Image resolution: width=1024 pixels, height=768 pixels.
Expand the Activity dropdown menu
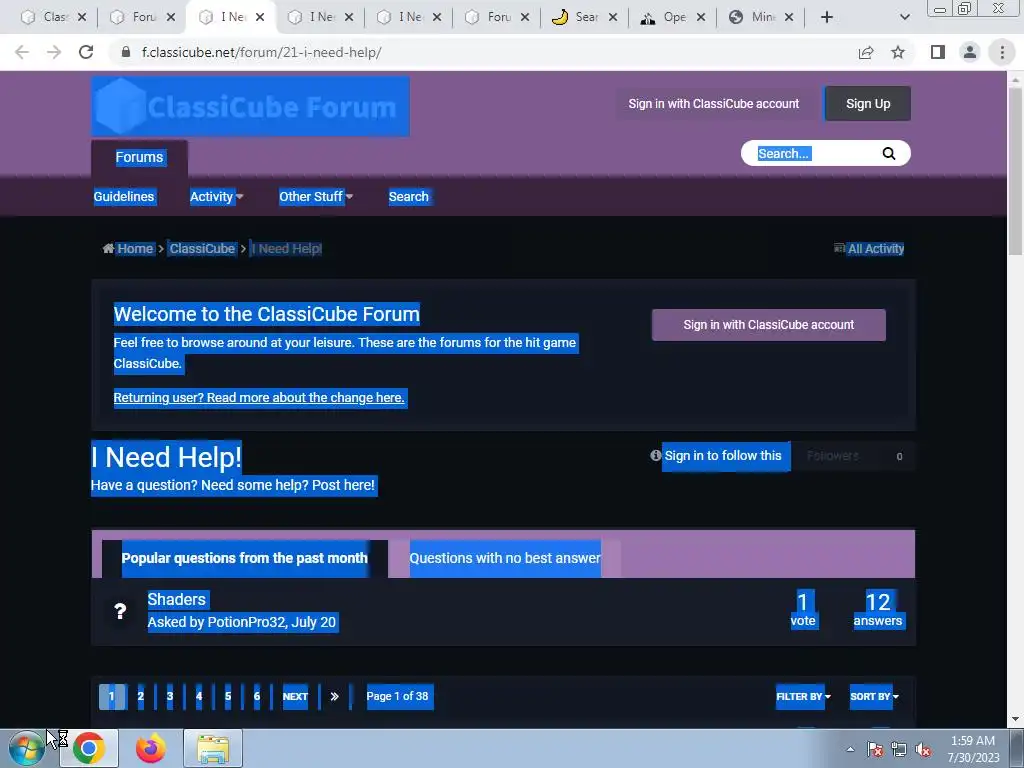[x=216, y=197]
